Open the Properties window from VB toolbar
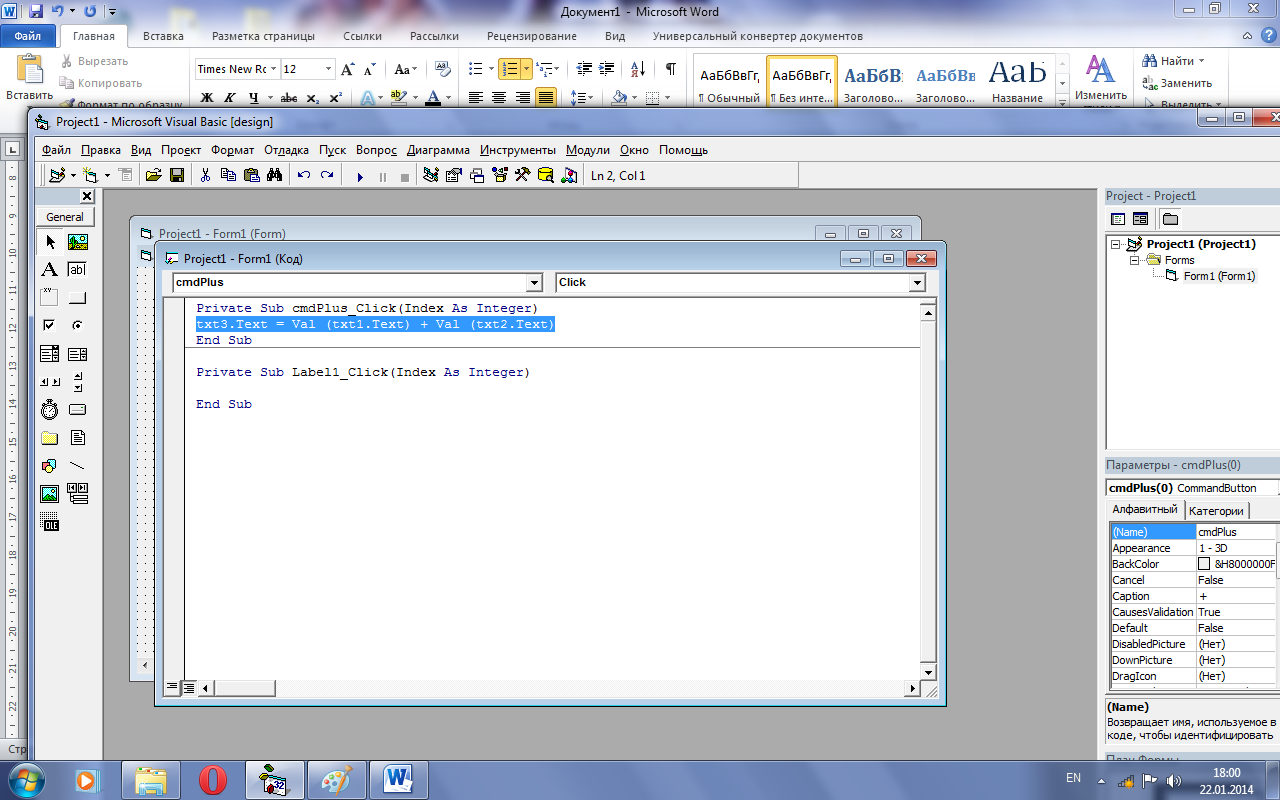Viewport: 1280px width, 800px height. click(454, 176)
